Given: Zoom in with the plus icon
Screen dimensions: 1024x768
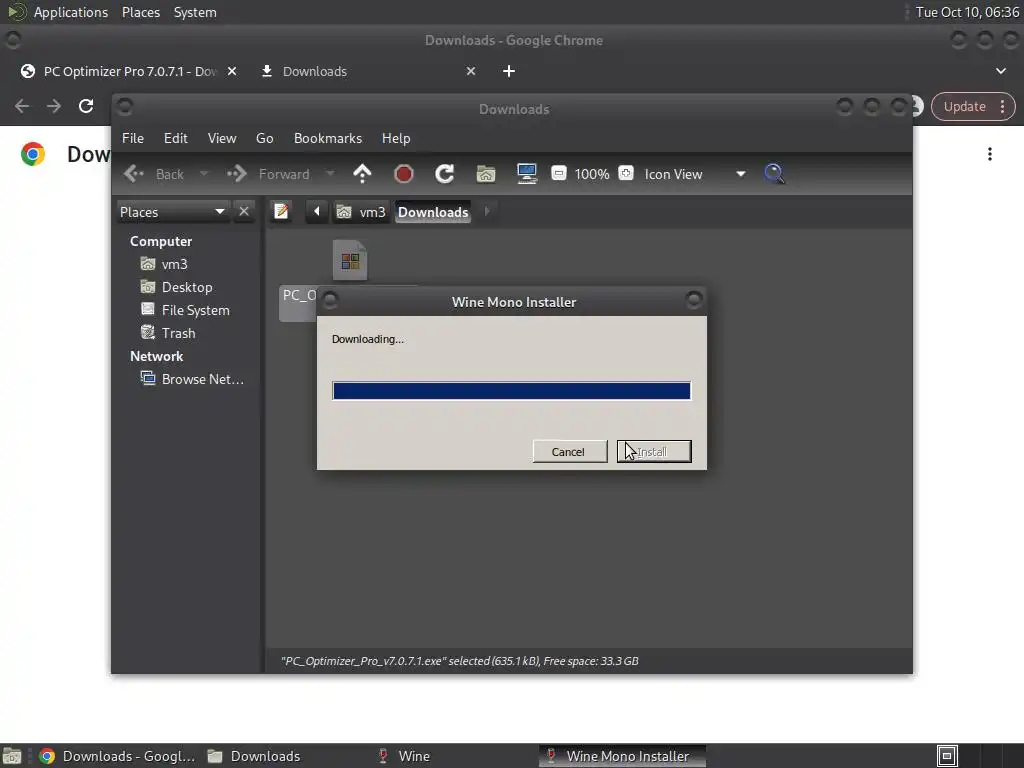Looking at the screenshot, I should [x=626, y=173].
